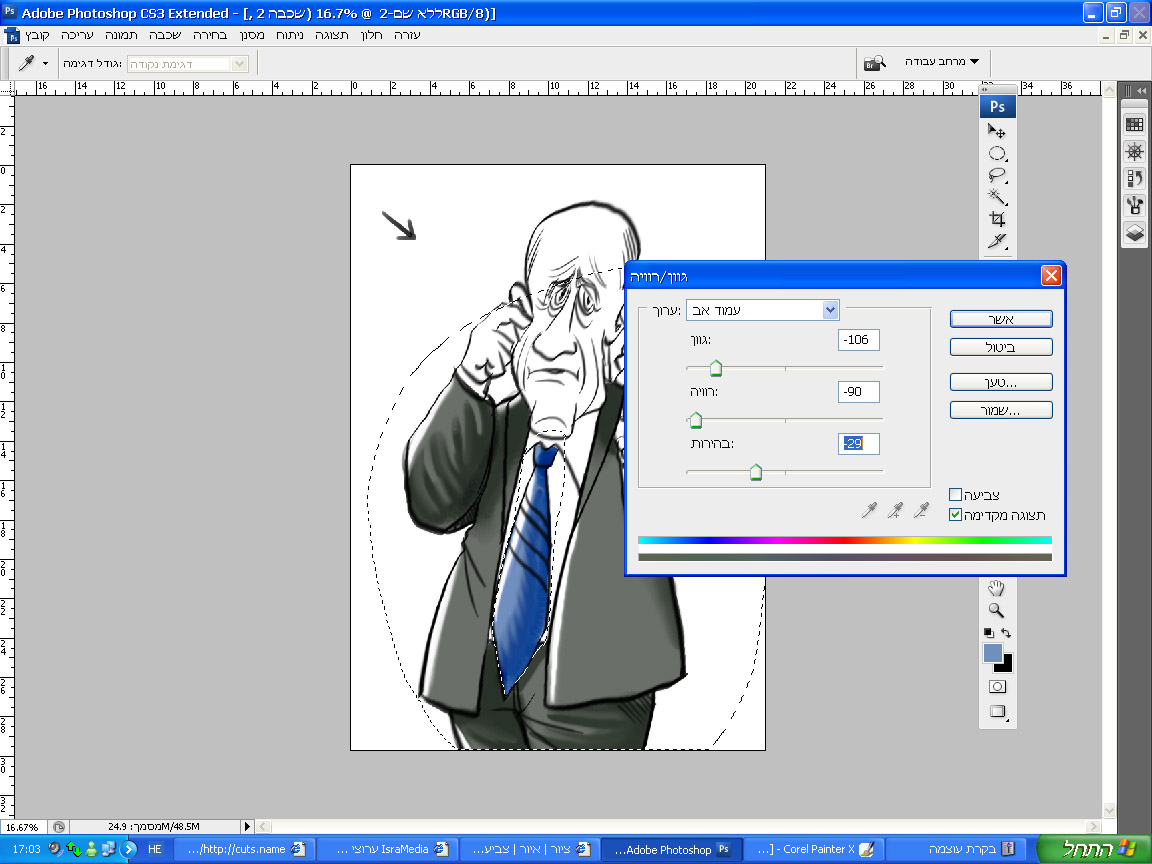
Task: Click the Ps logo atop the toolbox
Action: click(997, 107)
